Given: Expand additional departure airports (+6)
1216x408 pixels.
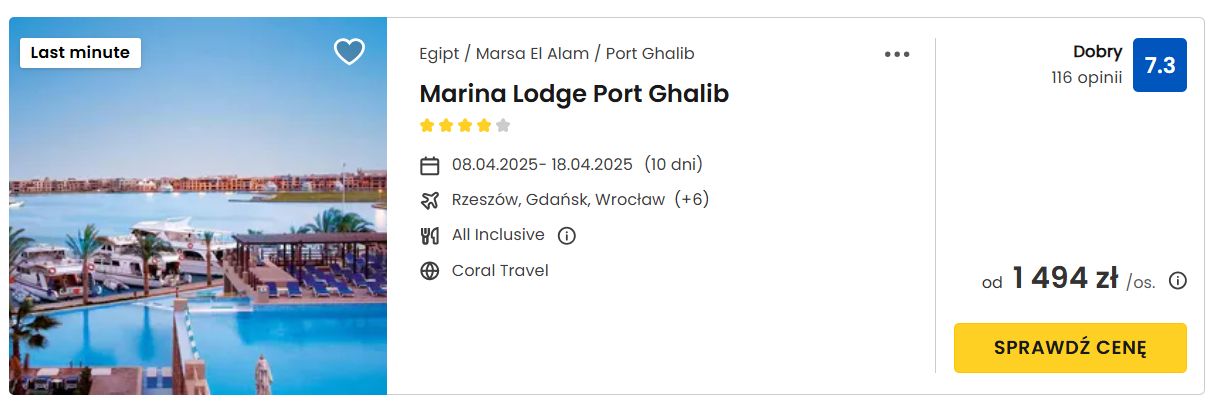Looking at the screenshot, I should pos(692,199).
